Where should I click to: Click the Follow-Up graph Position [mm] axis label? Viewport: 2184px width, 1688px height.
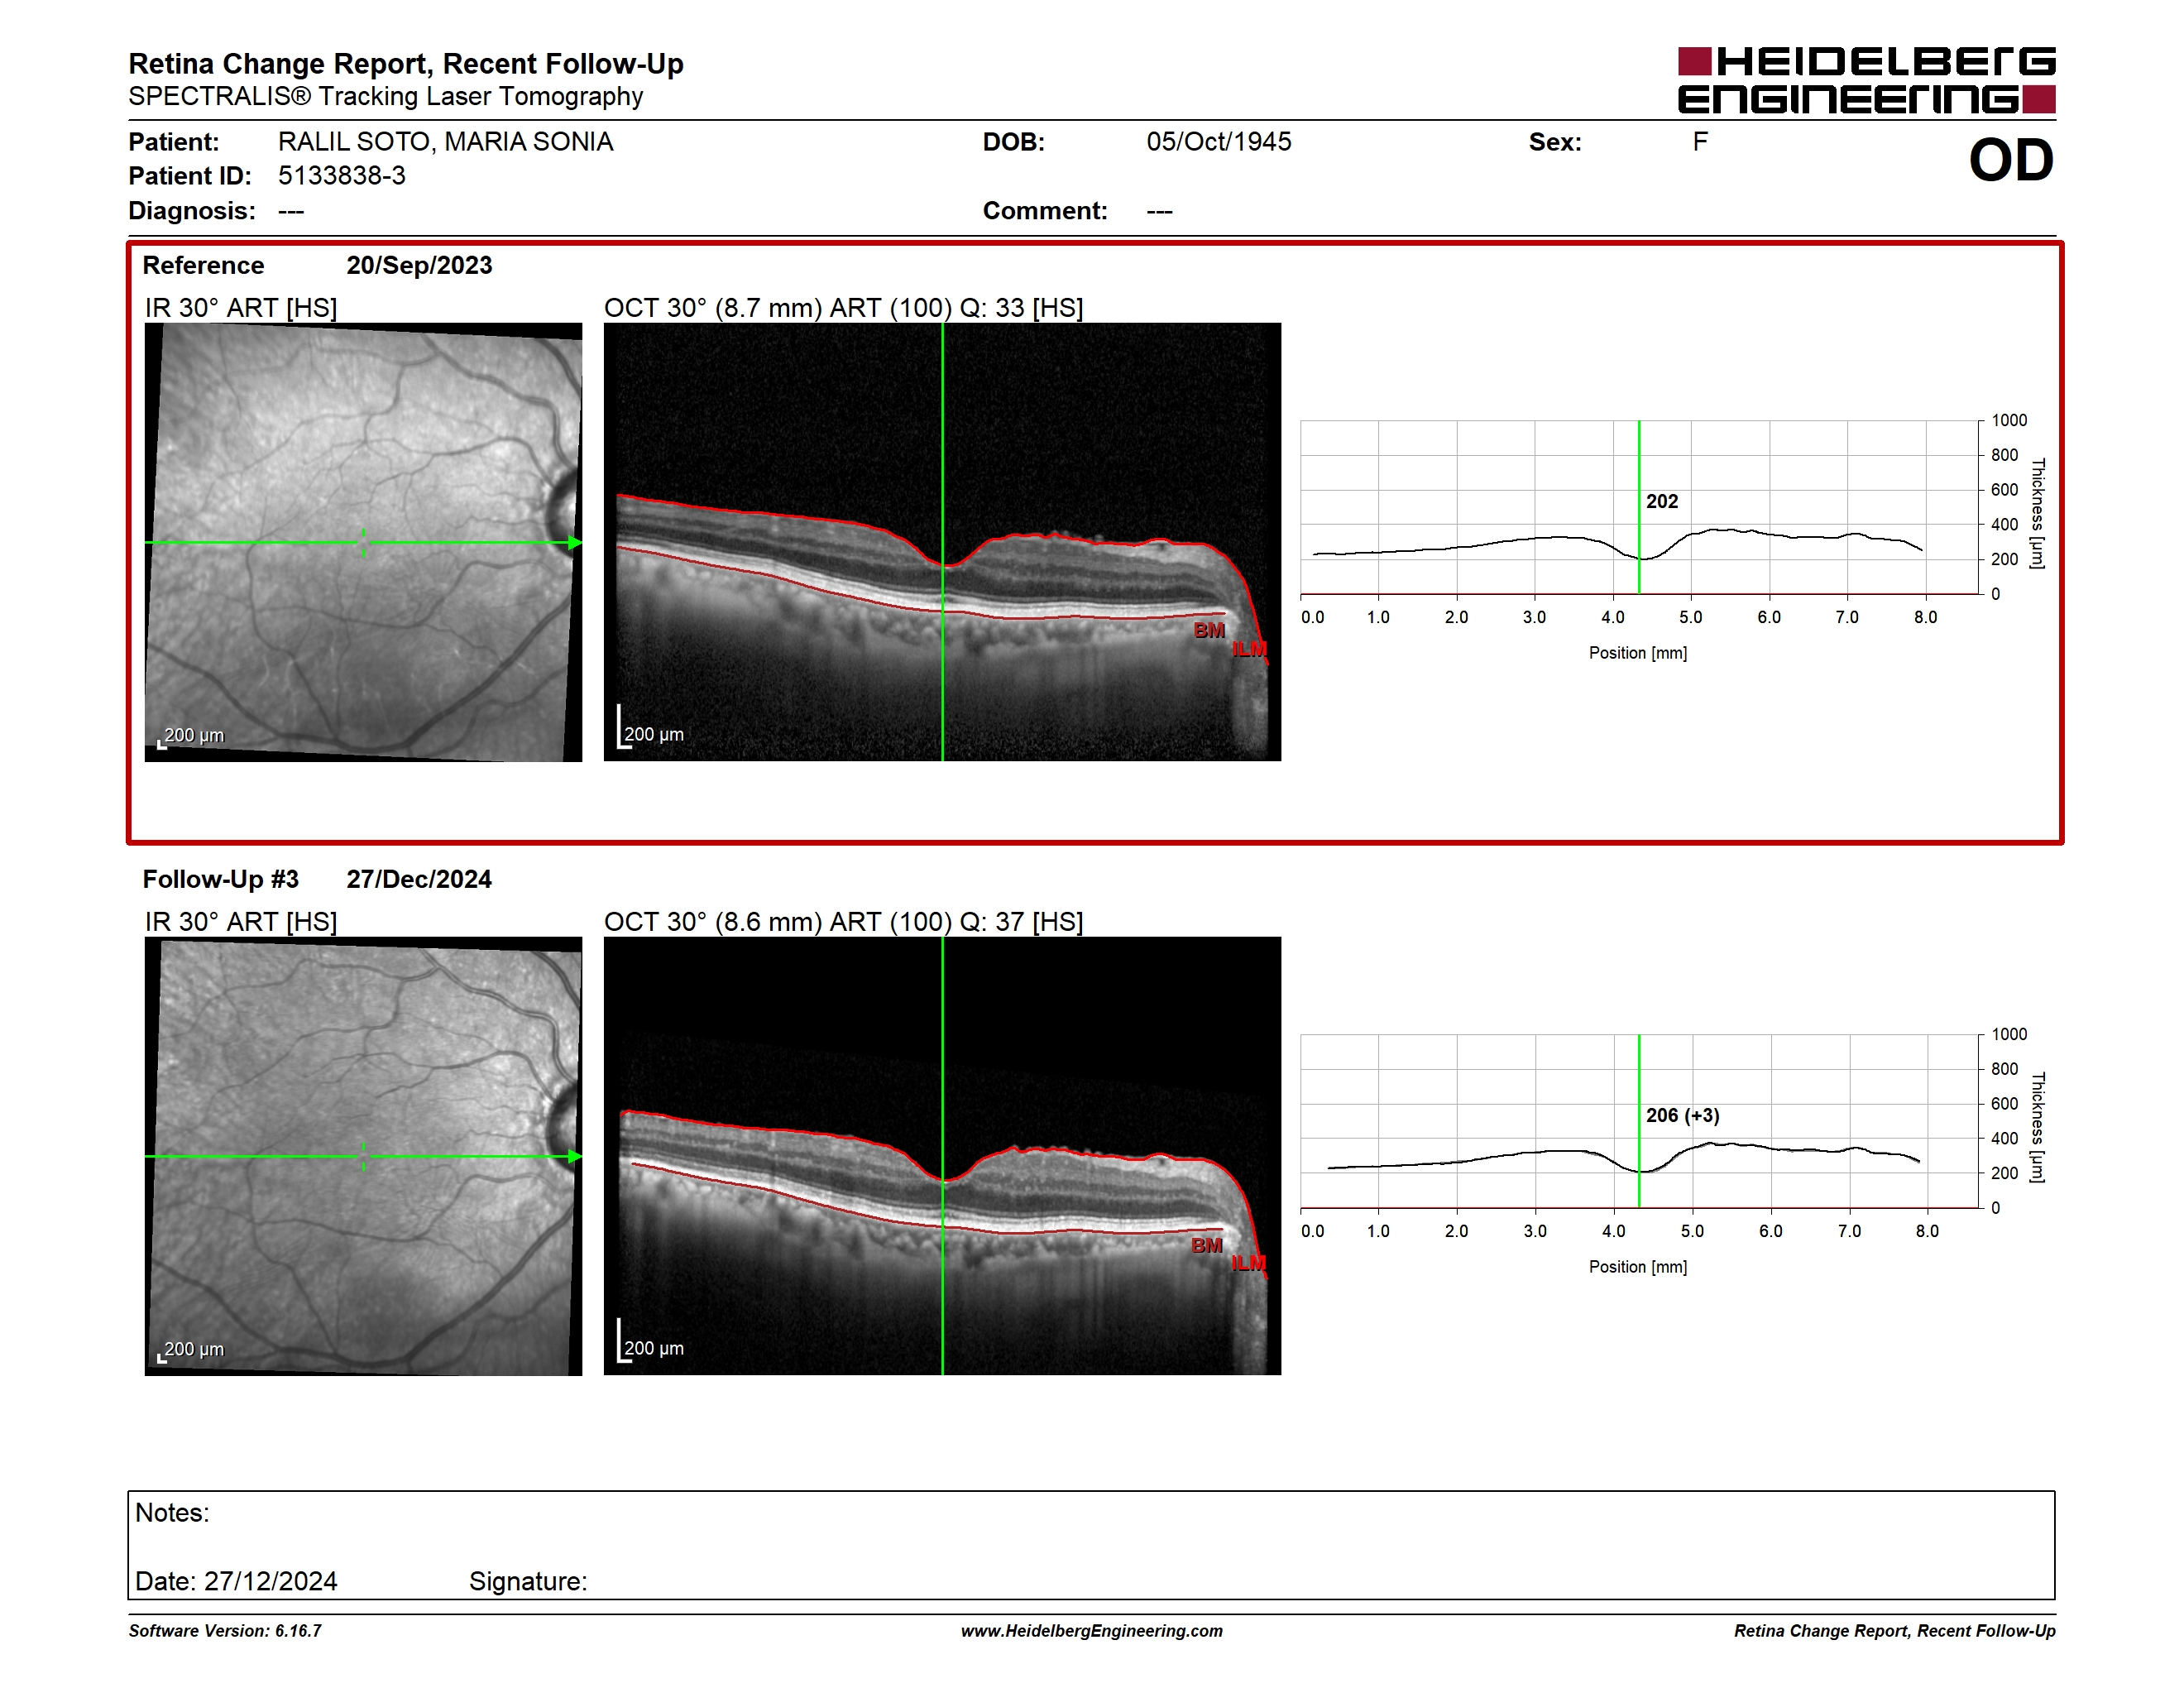click(x=1638, y=1267)
